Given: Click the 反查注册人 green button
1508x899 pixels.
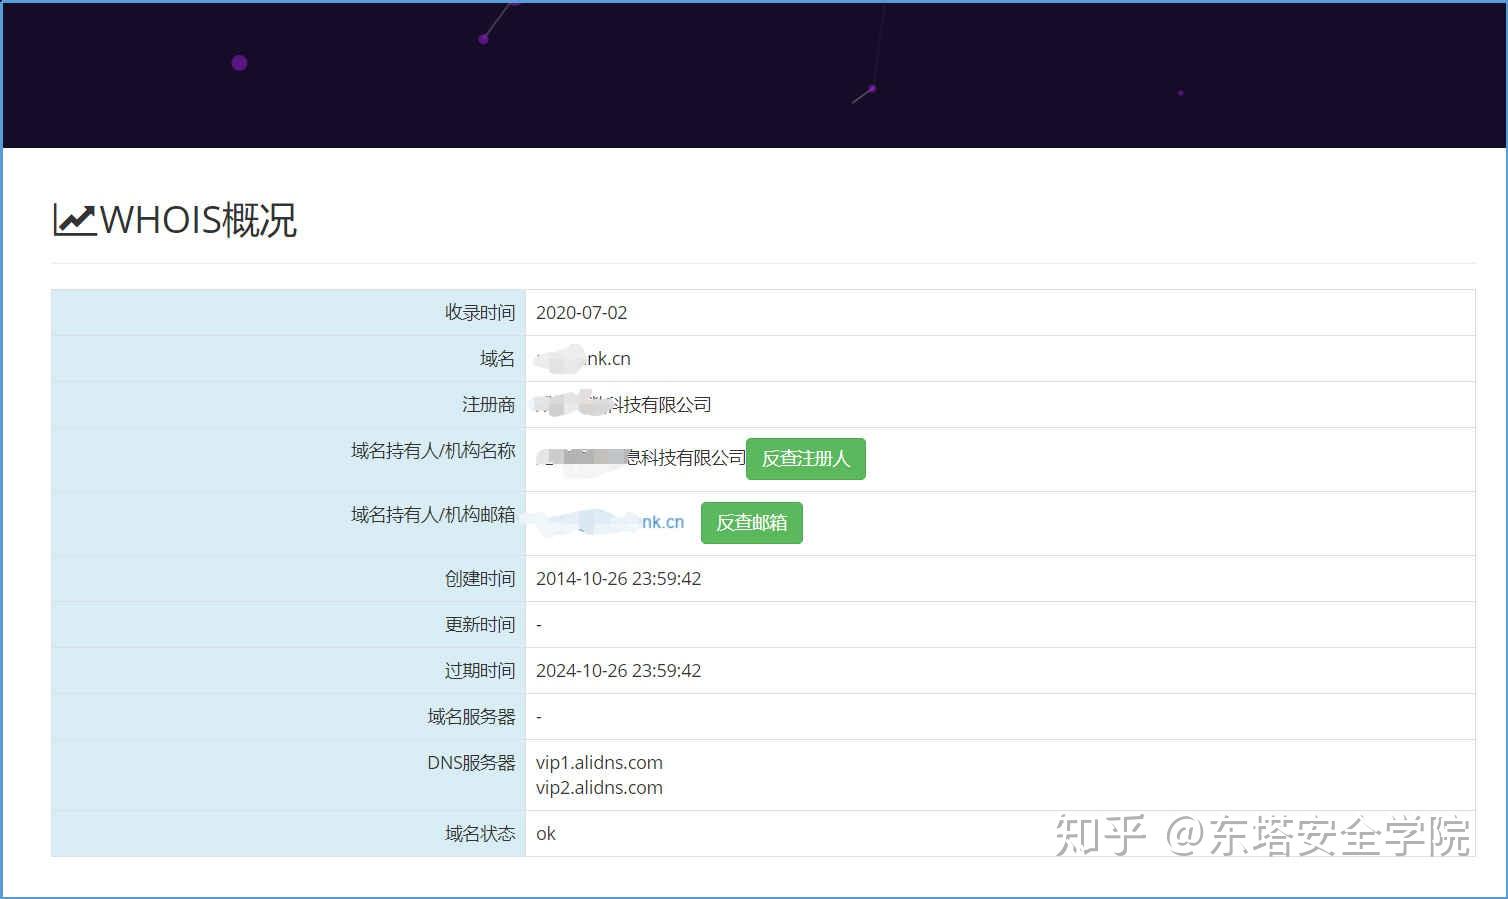Looking at the screenshot, I should tap(805, 459).
